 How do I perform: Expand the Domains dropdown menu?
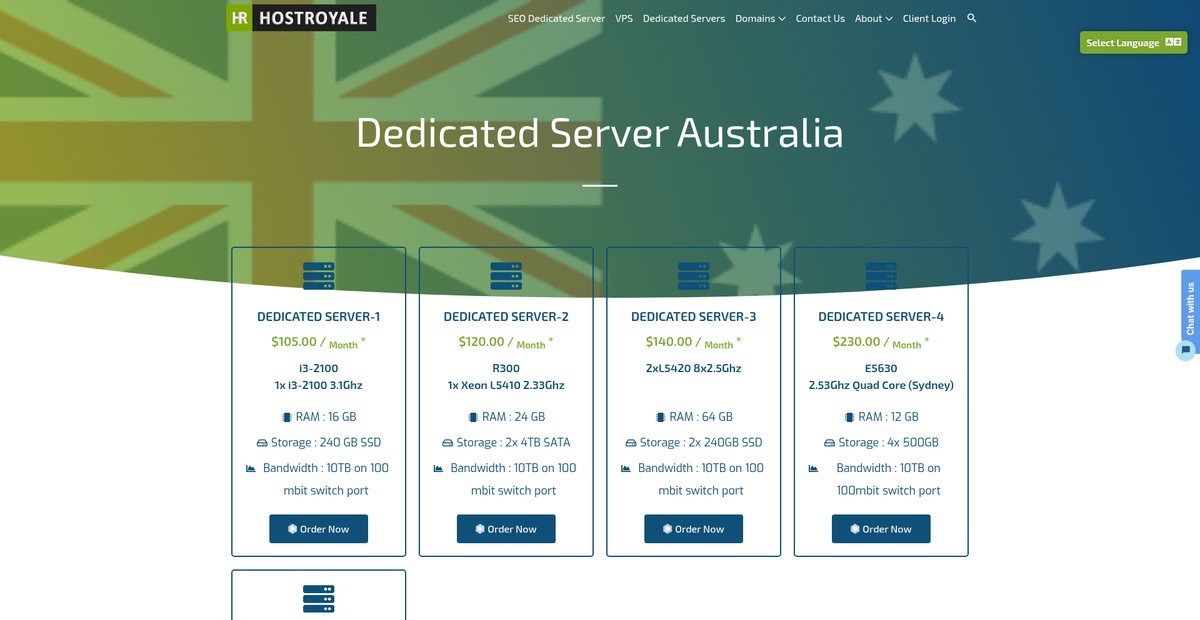[x=760, y=18]
